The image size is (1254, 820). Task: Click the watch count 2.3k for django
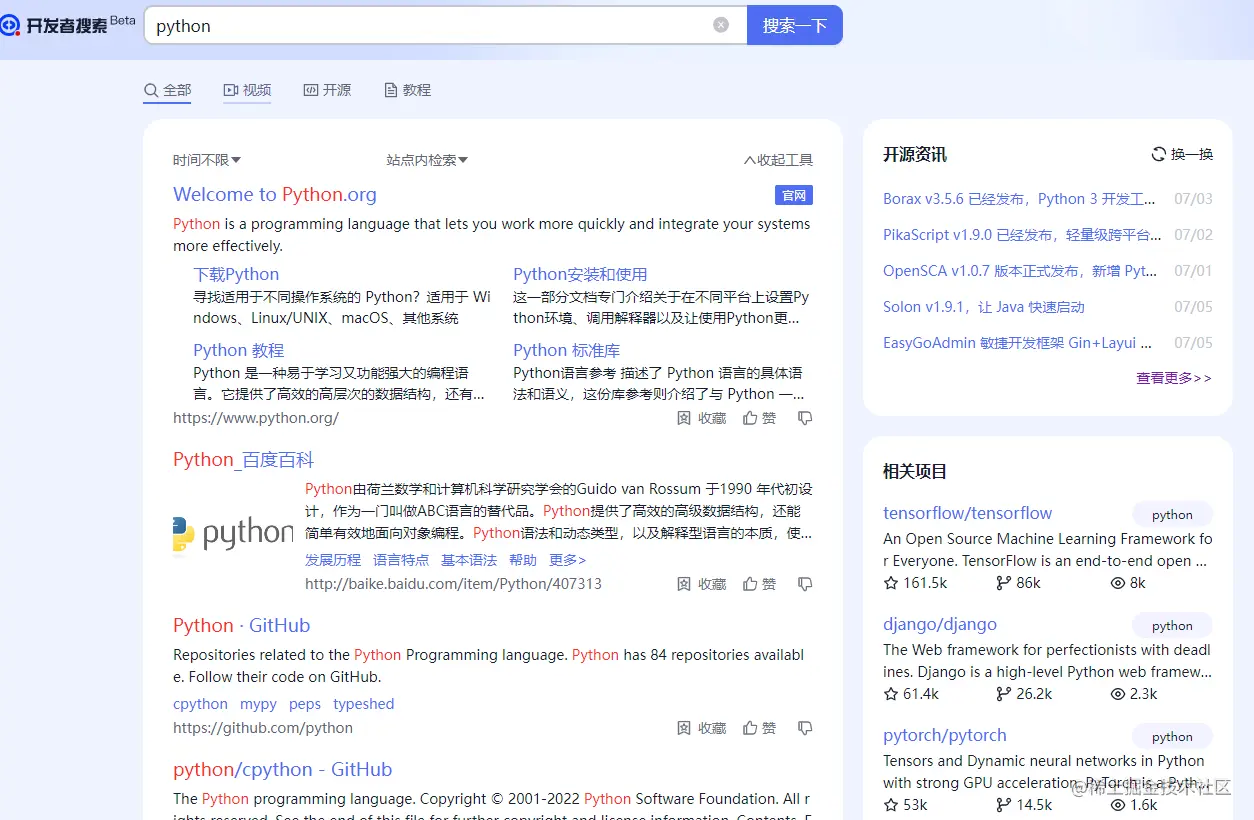[1134, 694]
